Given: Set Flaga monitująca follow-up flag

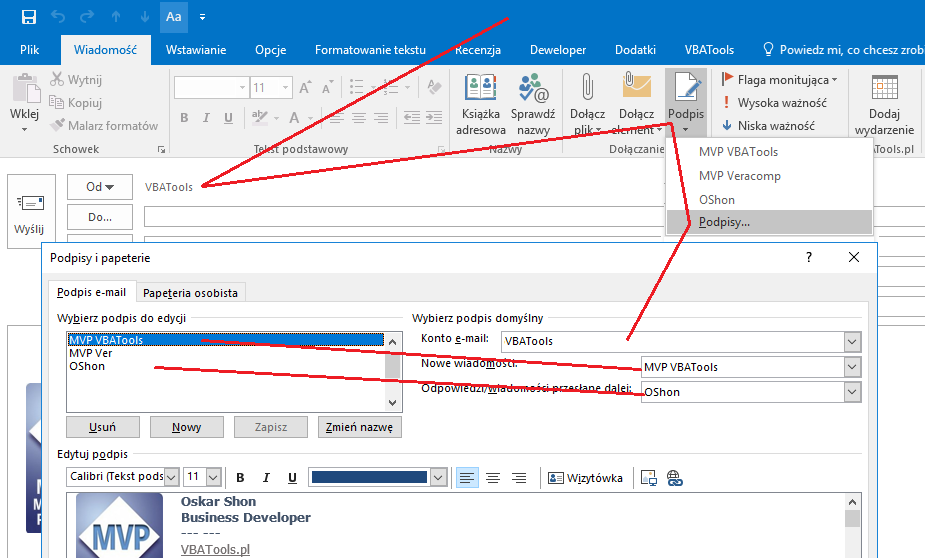Looking at the screenshot, I should [x=780, y=80].
